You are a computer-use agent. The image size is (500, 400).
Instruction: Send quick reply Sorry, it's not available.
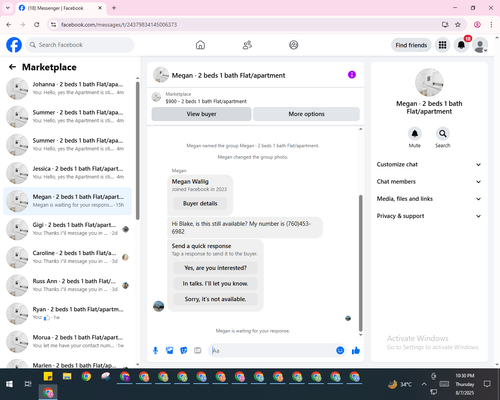click(x=215, y=299)
